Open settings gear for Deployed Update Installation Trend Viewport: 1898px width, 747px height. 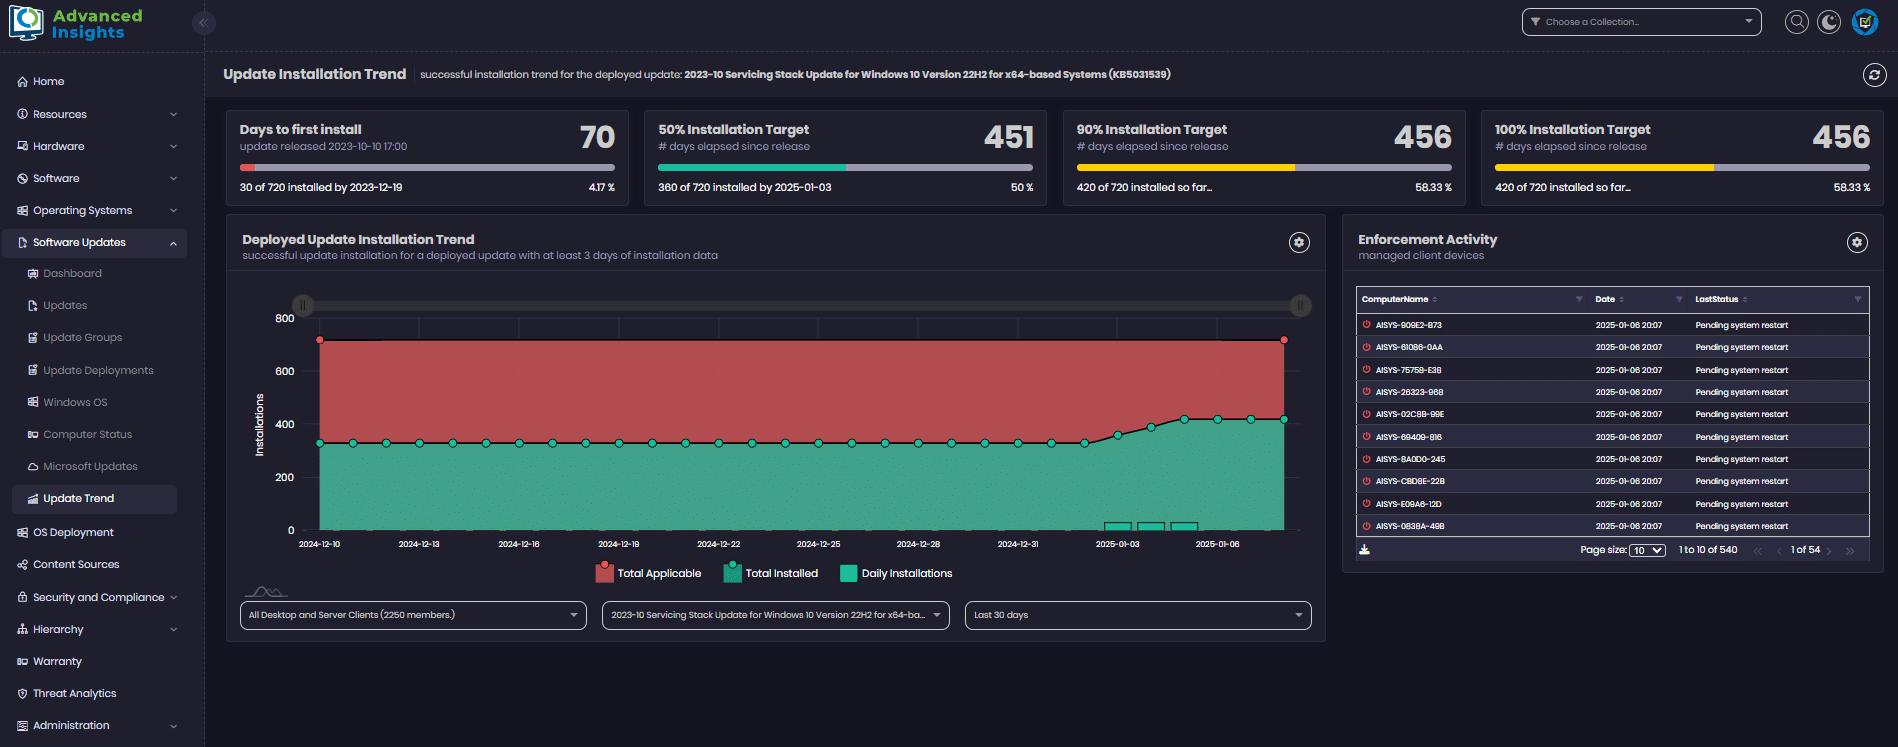point(1299,242)
